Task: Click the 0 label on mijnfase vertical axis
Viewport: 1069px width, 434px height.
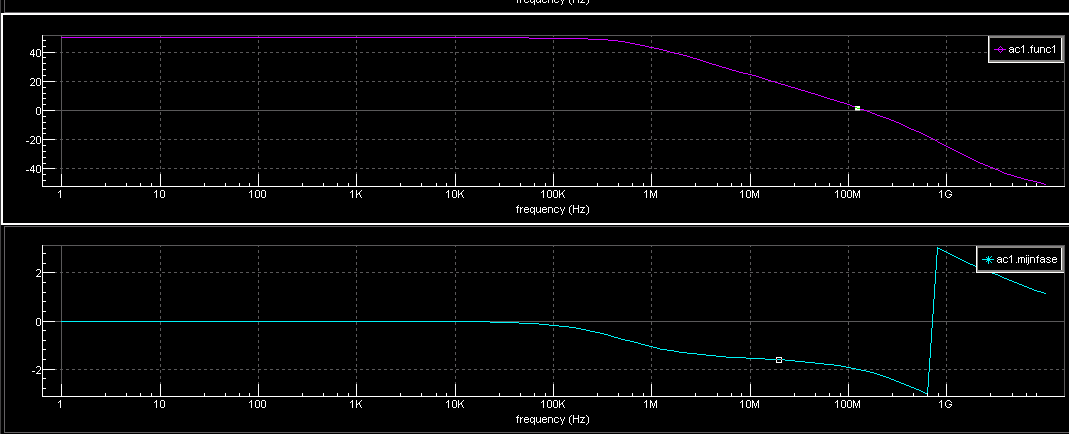Action: pyautogui.click(x=36, y=322)
